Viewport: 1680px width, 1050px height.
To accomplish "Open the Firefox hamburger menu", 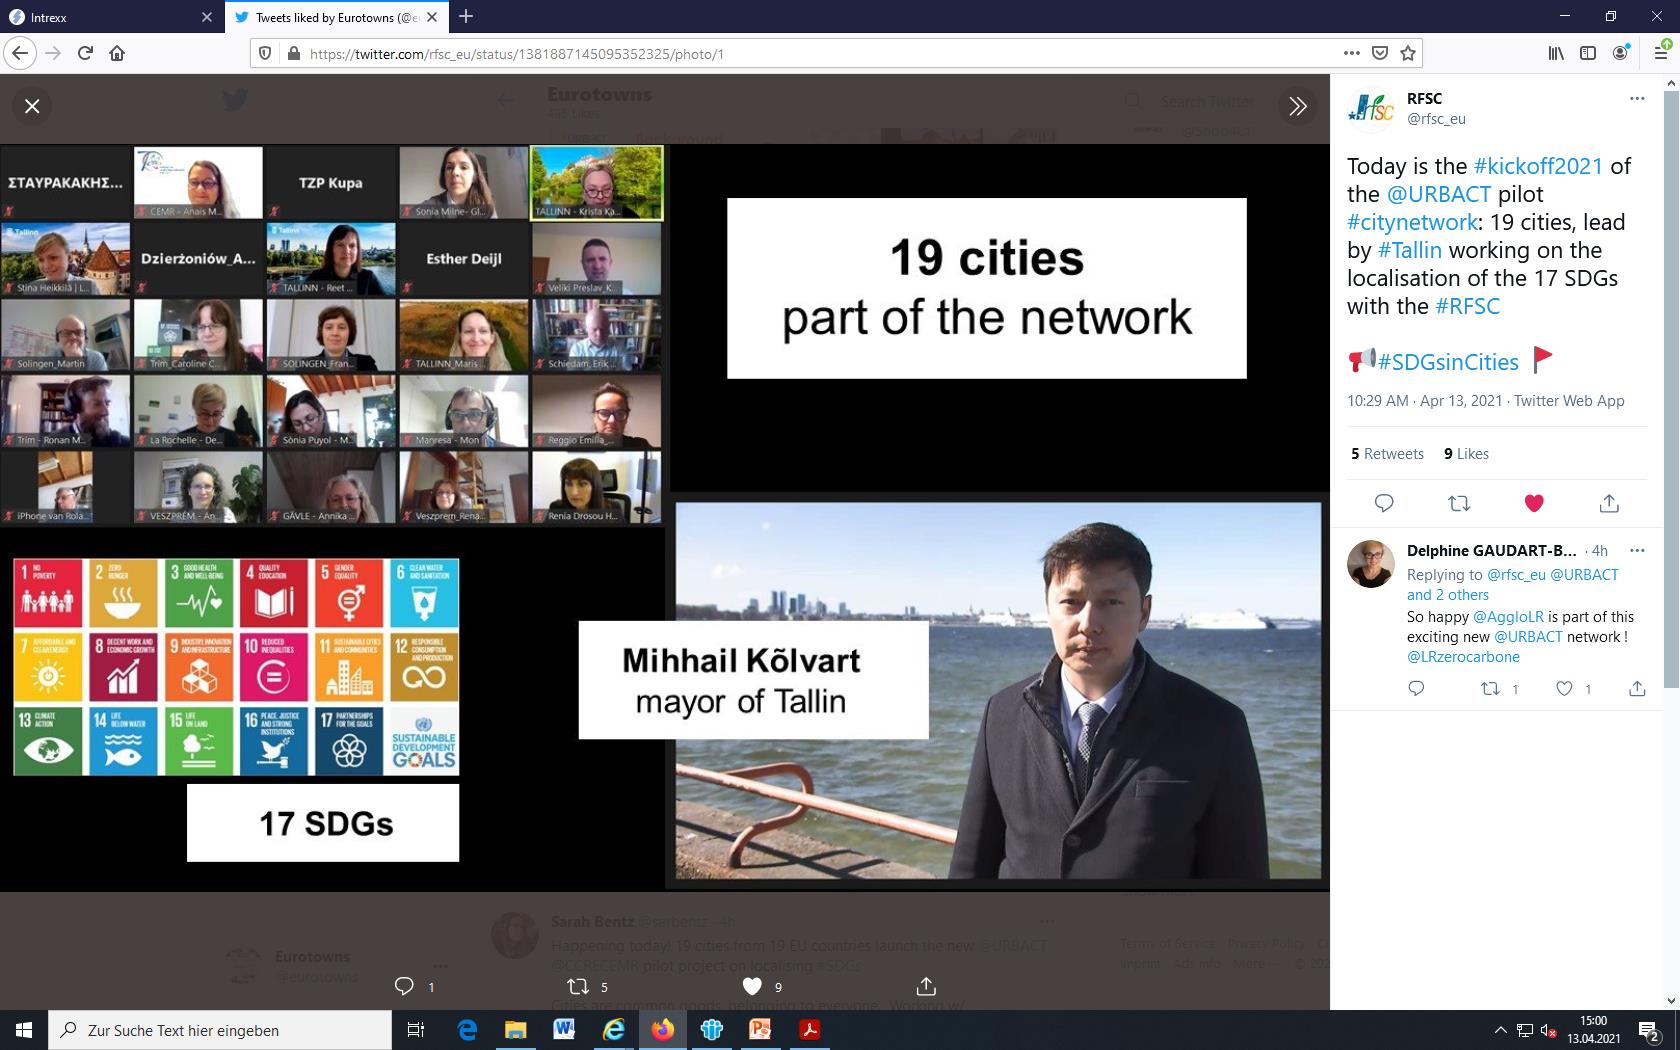I will [x=1660, y=53].
